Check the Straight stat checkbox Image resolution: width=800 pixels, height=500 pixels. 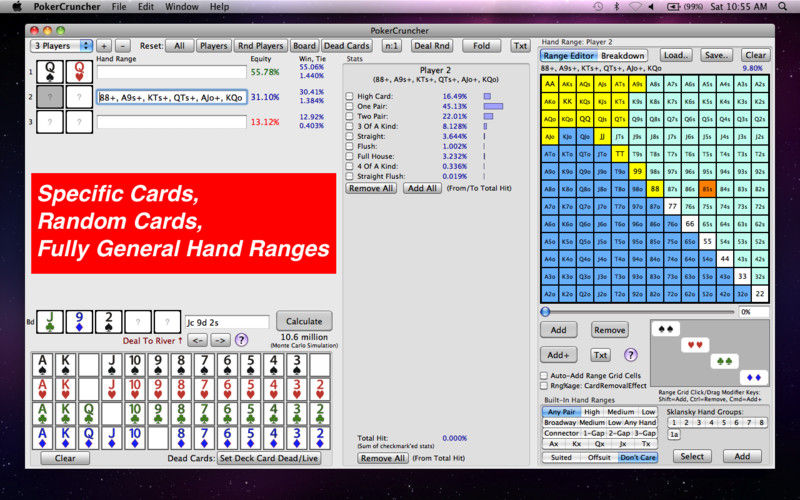tap(349, 136)
